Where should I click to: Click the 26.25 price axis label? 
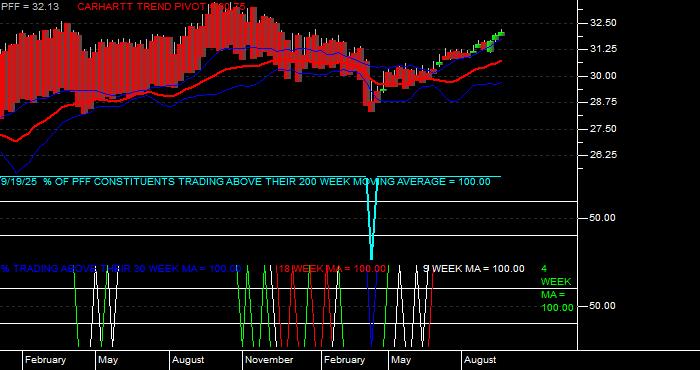point(604,155)
